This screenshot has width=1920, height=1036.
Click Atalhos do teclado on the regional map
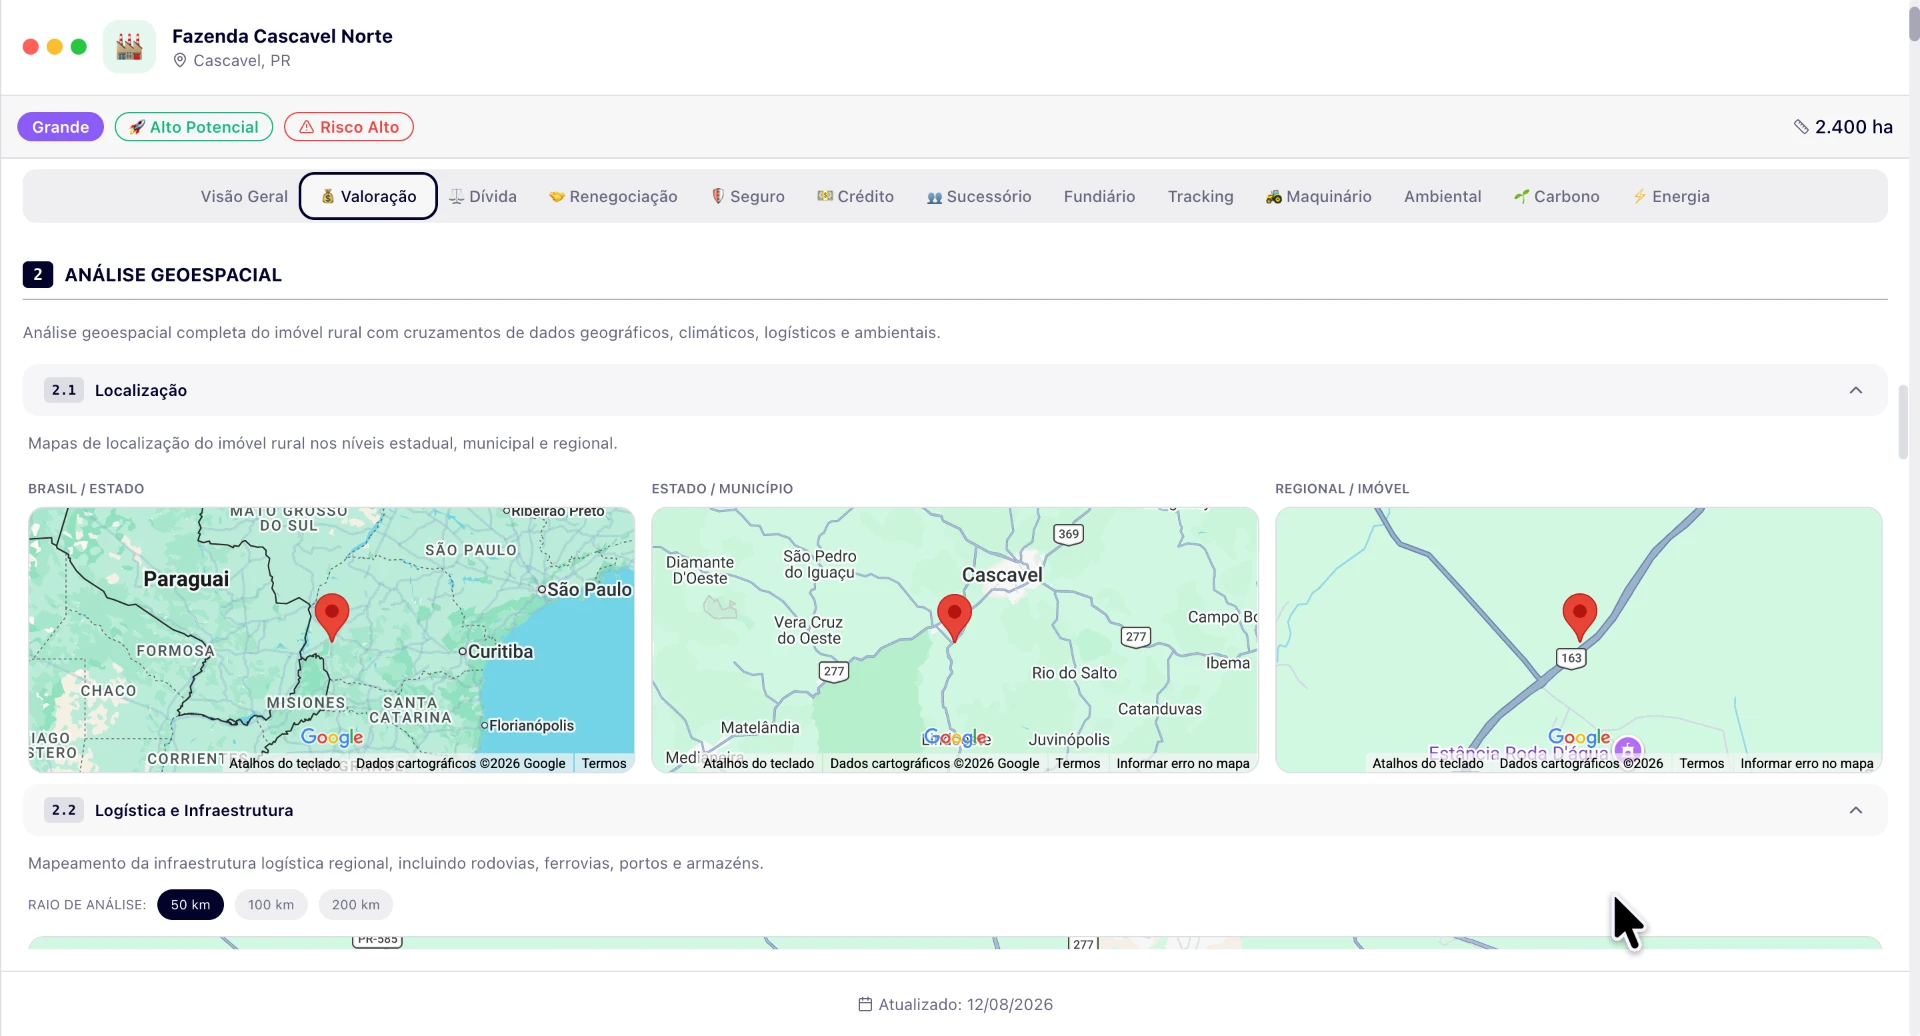pos(1427,763)
